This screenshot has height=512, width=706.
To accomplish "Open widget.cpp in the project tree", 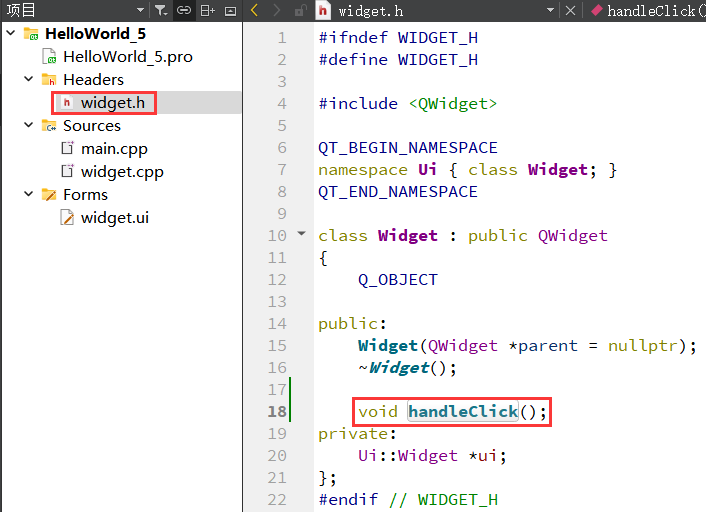I will pyautogui.click(x=122, y=172).
